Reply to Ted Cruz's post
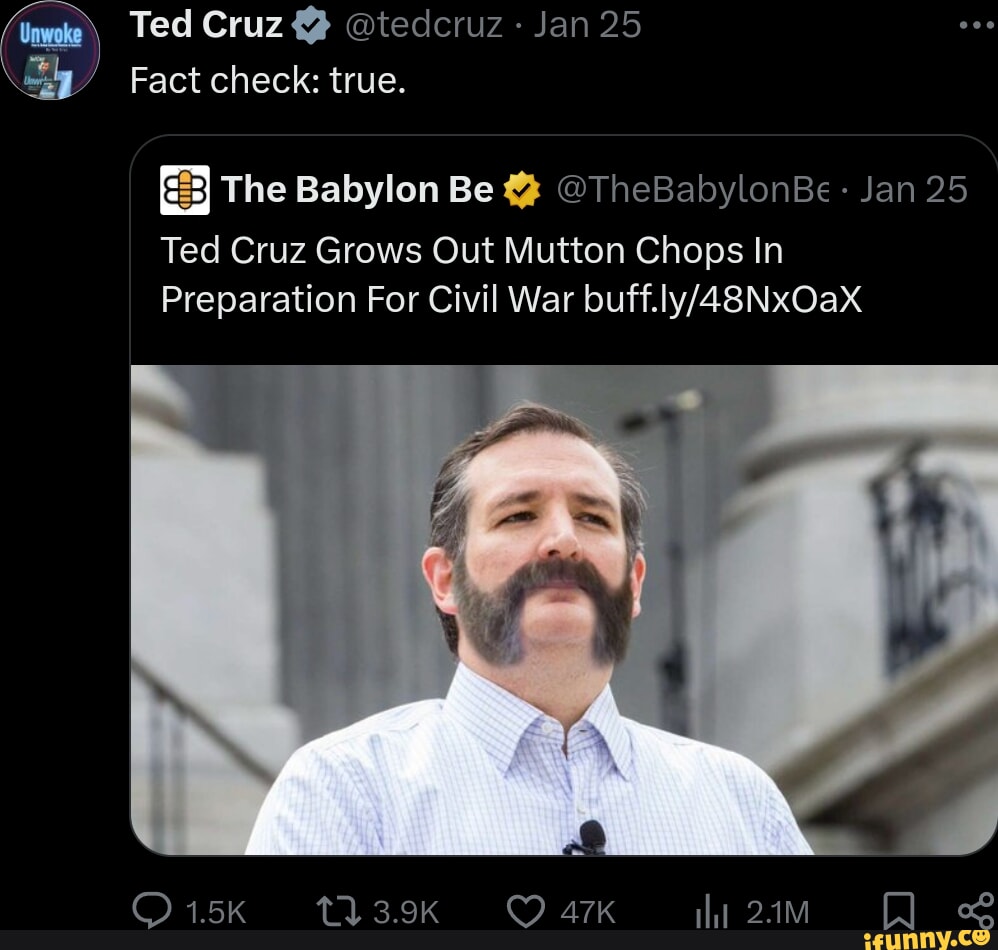 pyautogui.click(x=152, y=911)
